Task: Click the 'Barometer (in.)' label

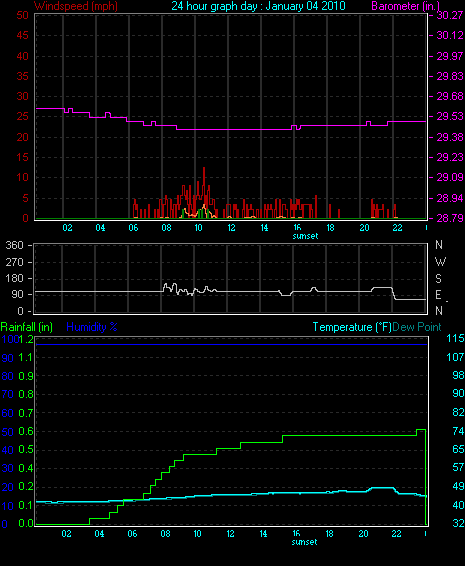Action: 406,6
